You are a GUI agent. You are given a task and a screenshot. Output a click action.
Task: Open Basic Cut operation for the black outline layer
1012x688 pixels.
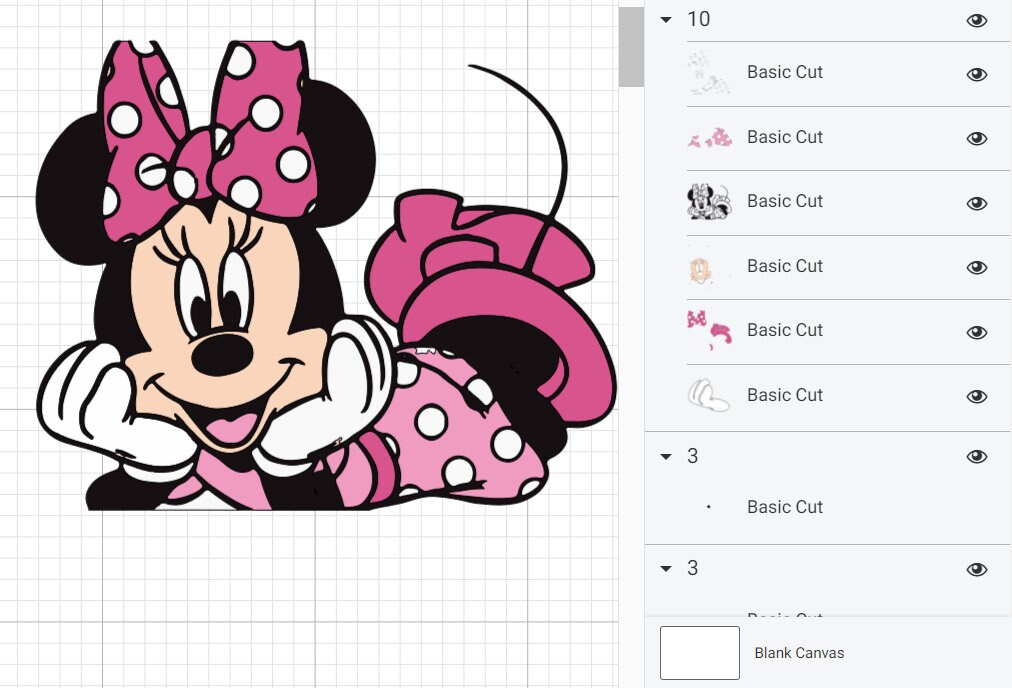784,201
